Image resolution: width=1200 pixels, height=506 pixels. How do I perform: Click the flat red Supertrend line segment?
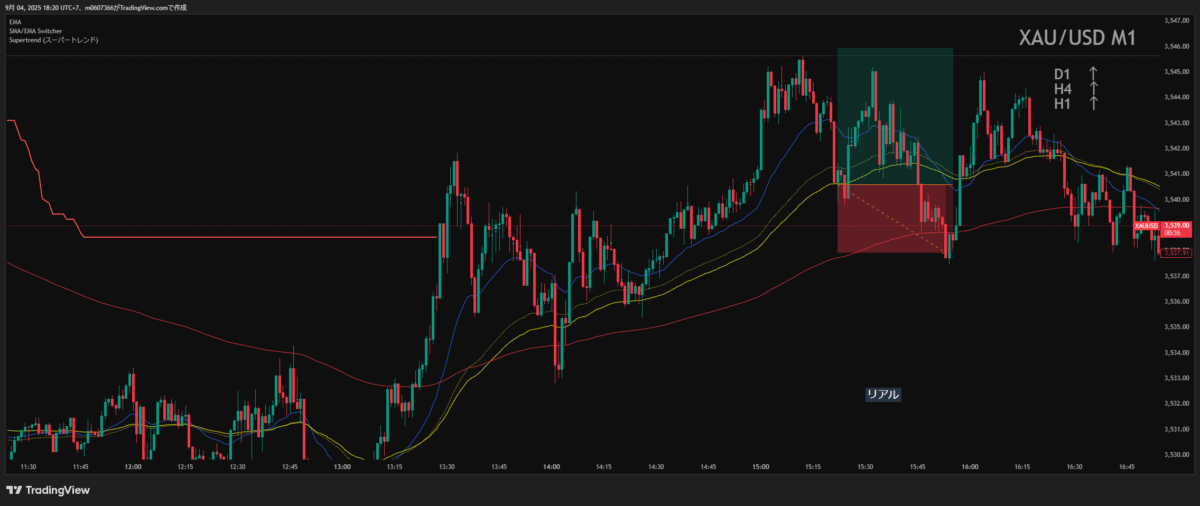[x=260, y=237]
